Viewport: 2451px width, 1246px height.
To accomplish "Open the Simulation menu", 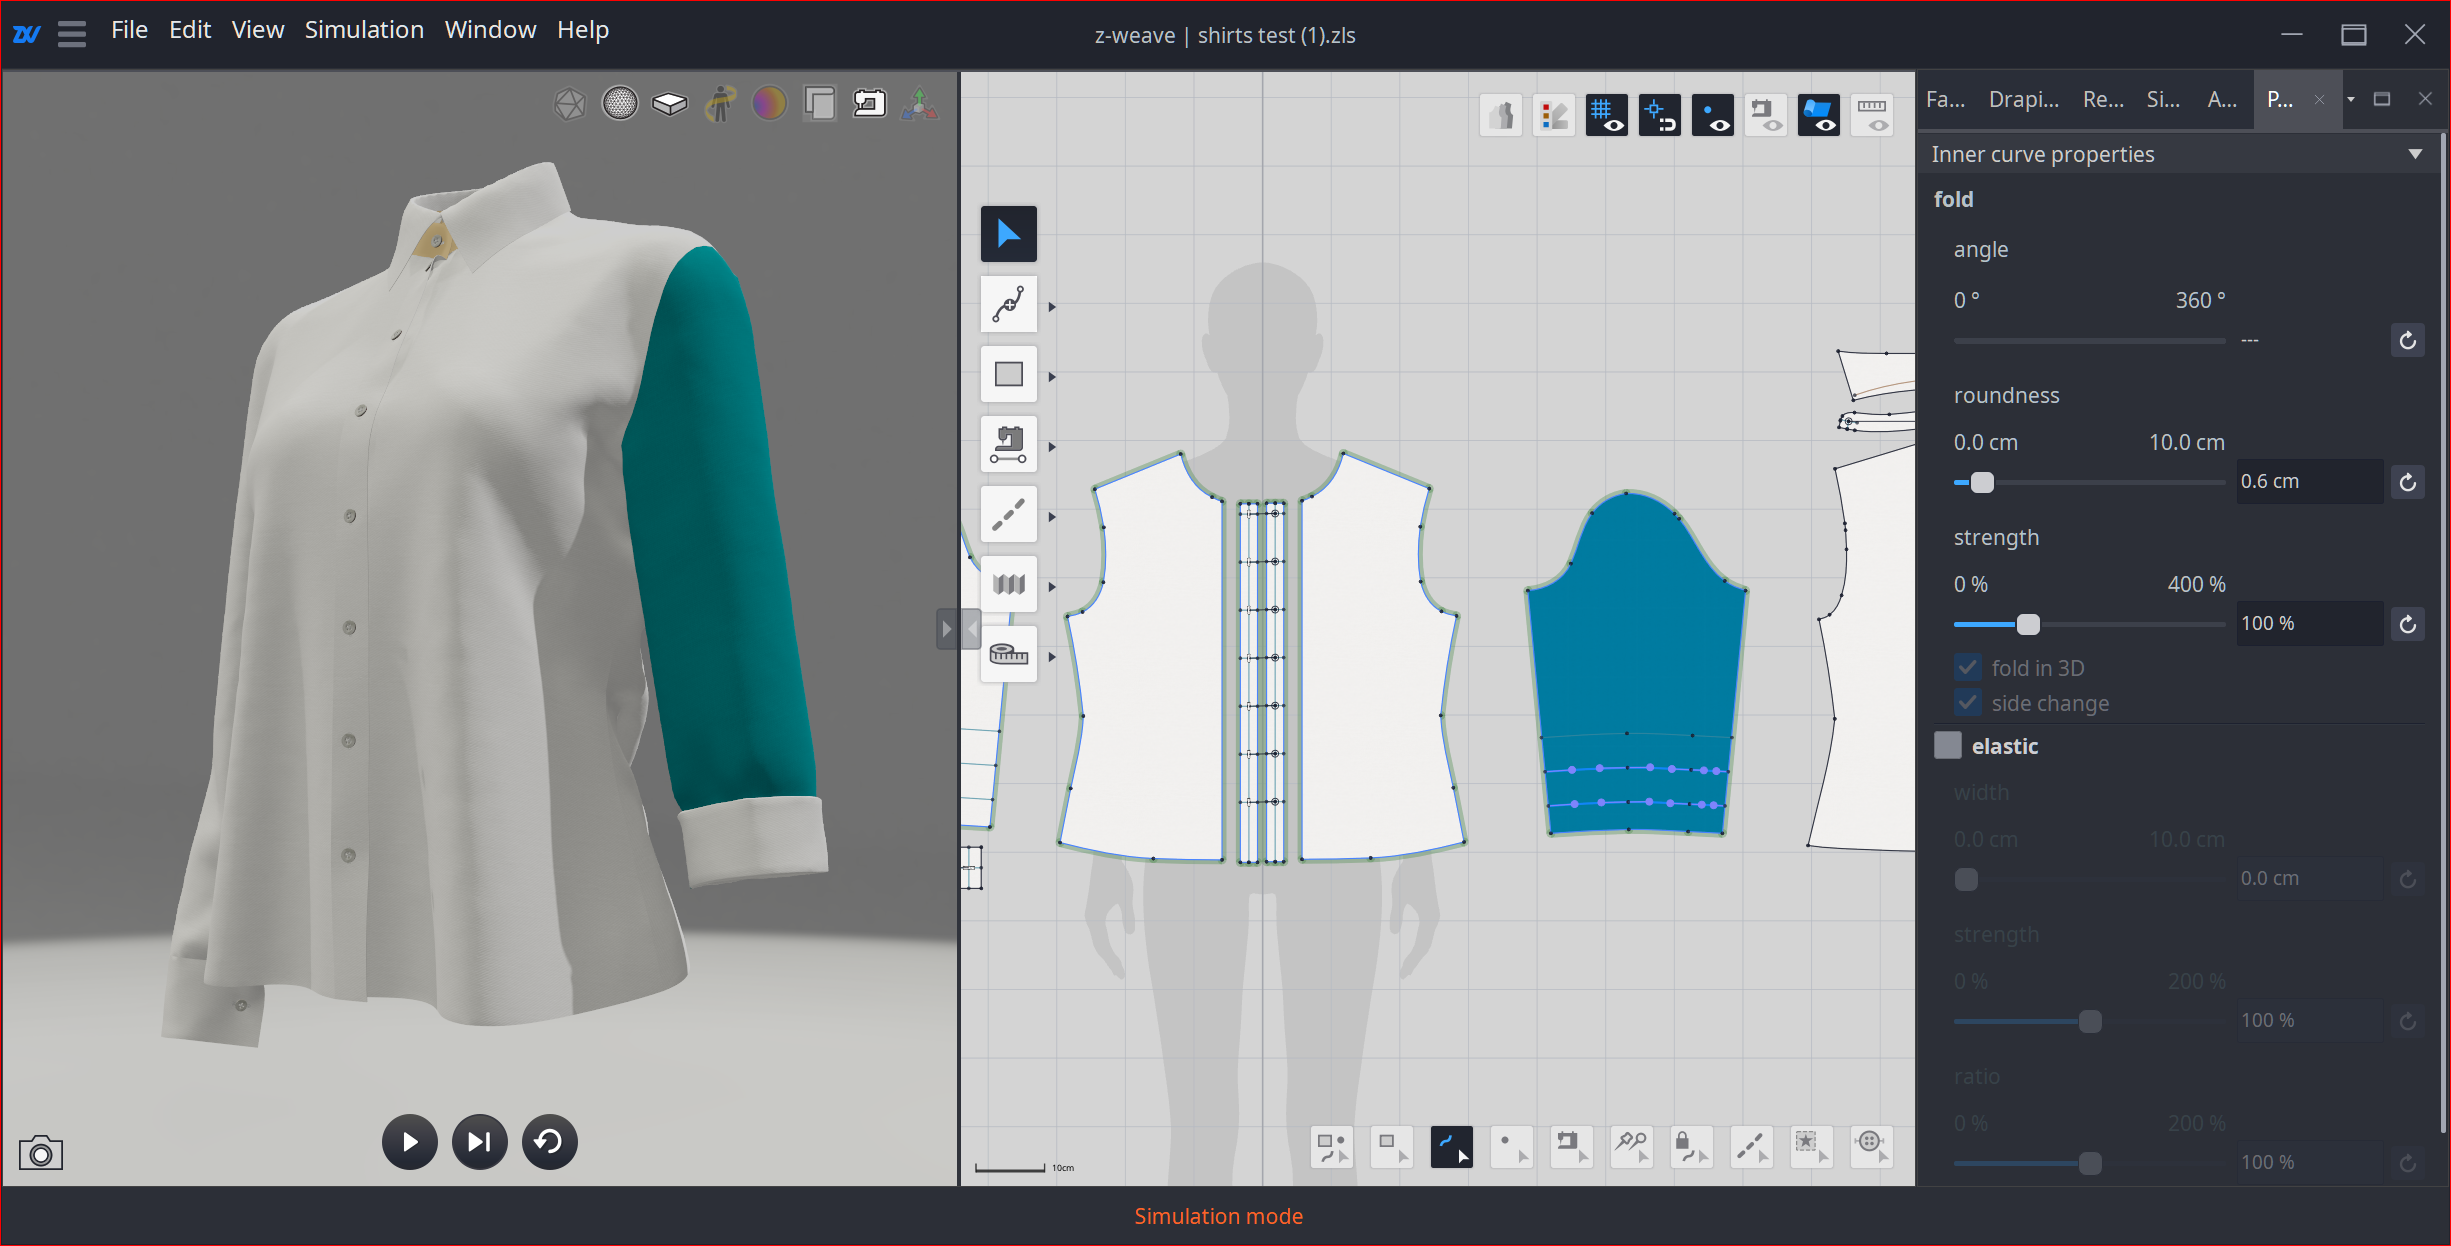I will [364, 30].
